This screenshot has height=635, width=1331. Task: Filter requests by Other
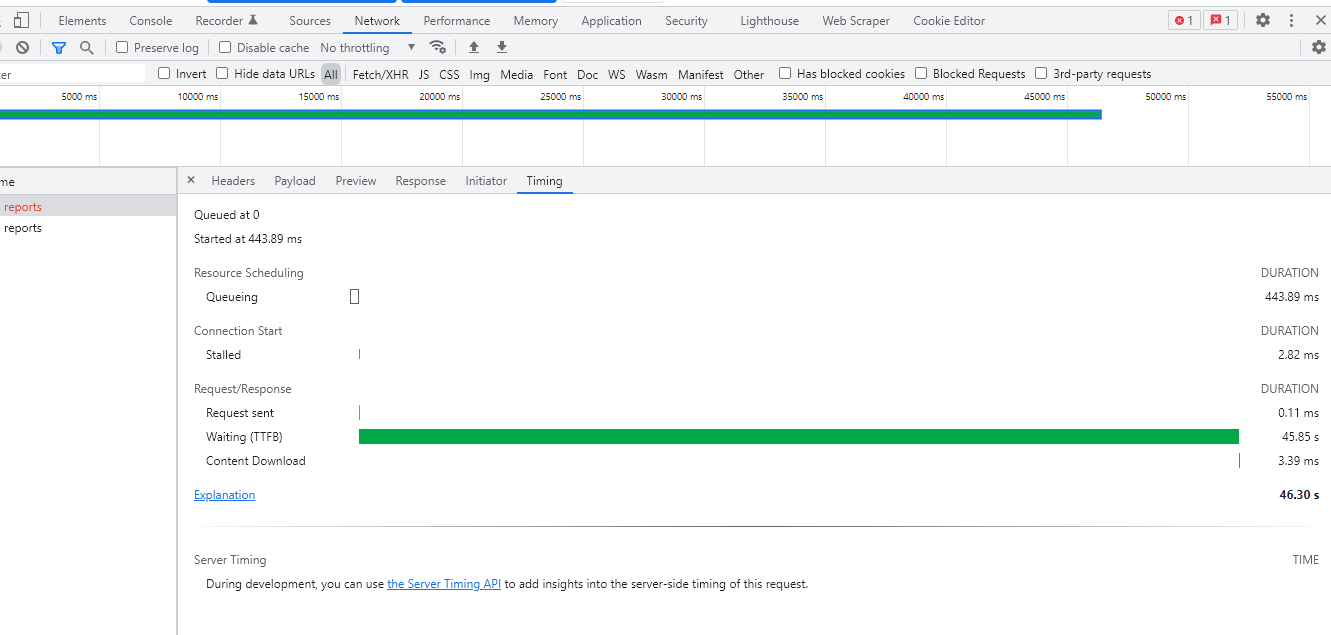[749, 74]
